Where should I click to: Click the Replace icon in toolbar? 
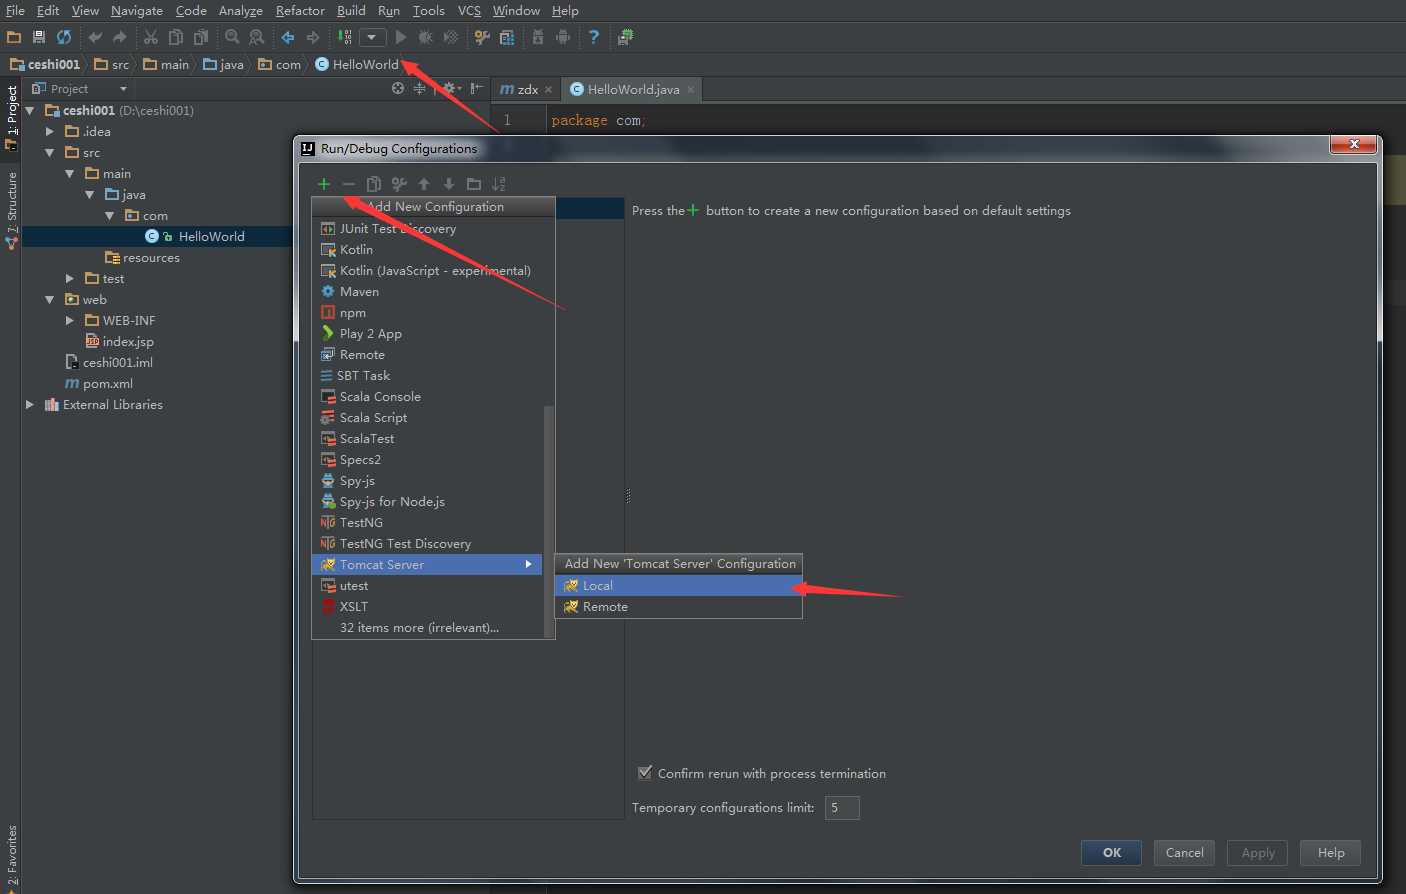click(x=257, y=37)
